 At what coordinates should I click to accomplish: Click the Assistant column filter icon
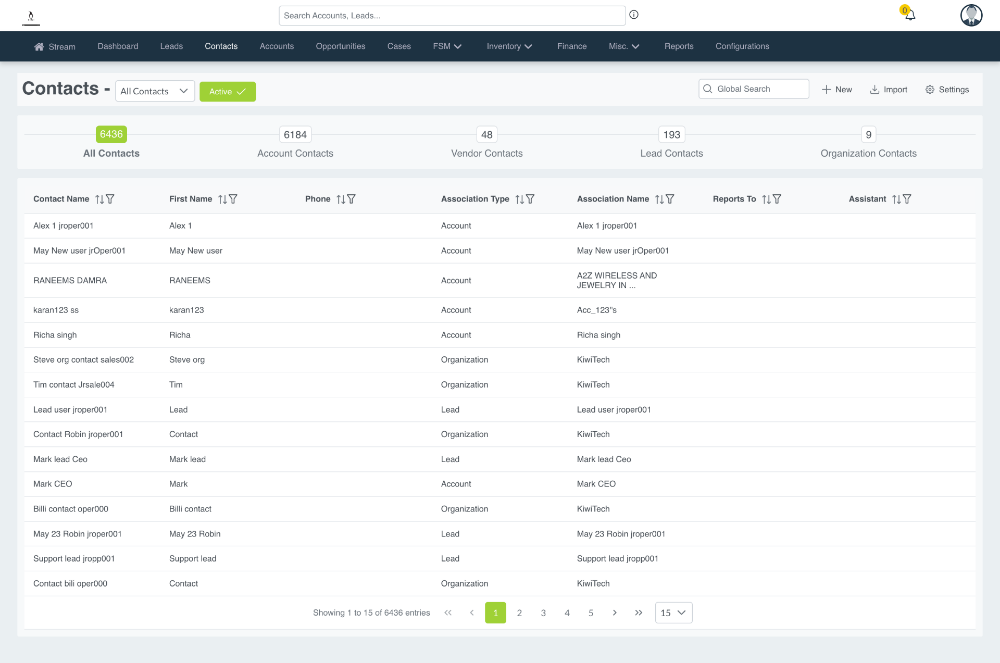coord(908,199)
